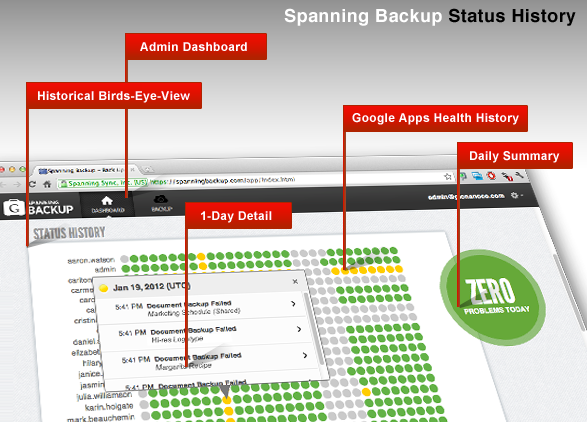Close the Jan 19, 2012 detail popup
587x422 pixels.
(x=295, y=281)
